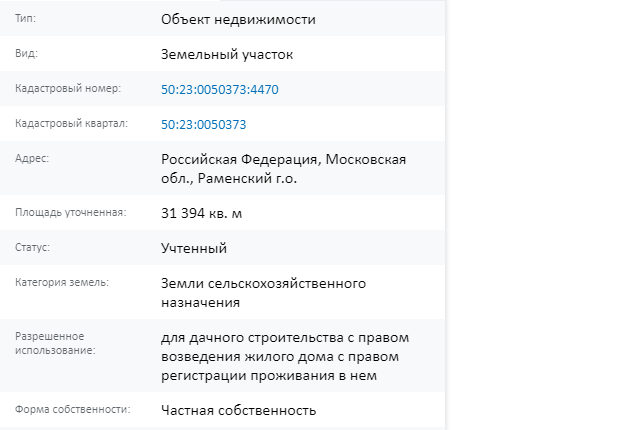Click the 'Статус:' field label

point(32,248)
